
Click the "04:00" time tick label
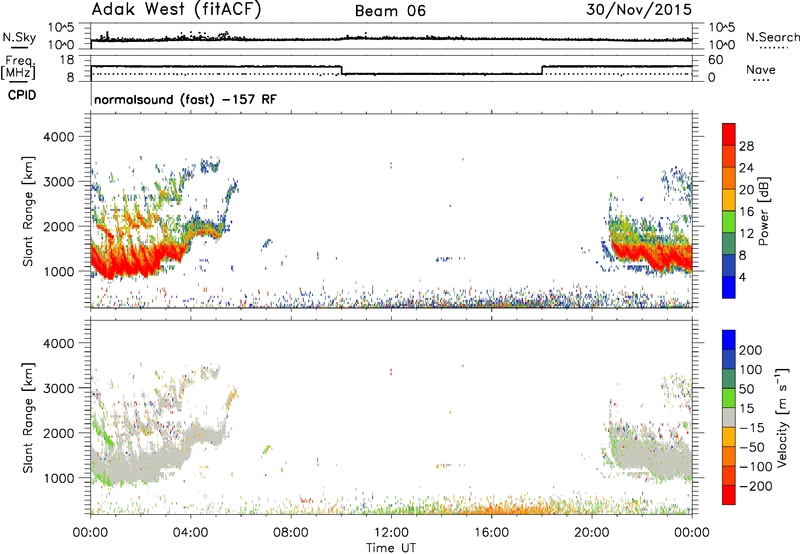190,533
